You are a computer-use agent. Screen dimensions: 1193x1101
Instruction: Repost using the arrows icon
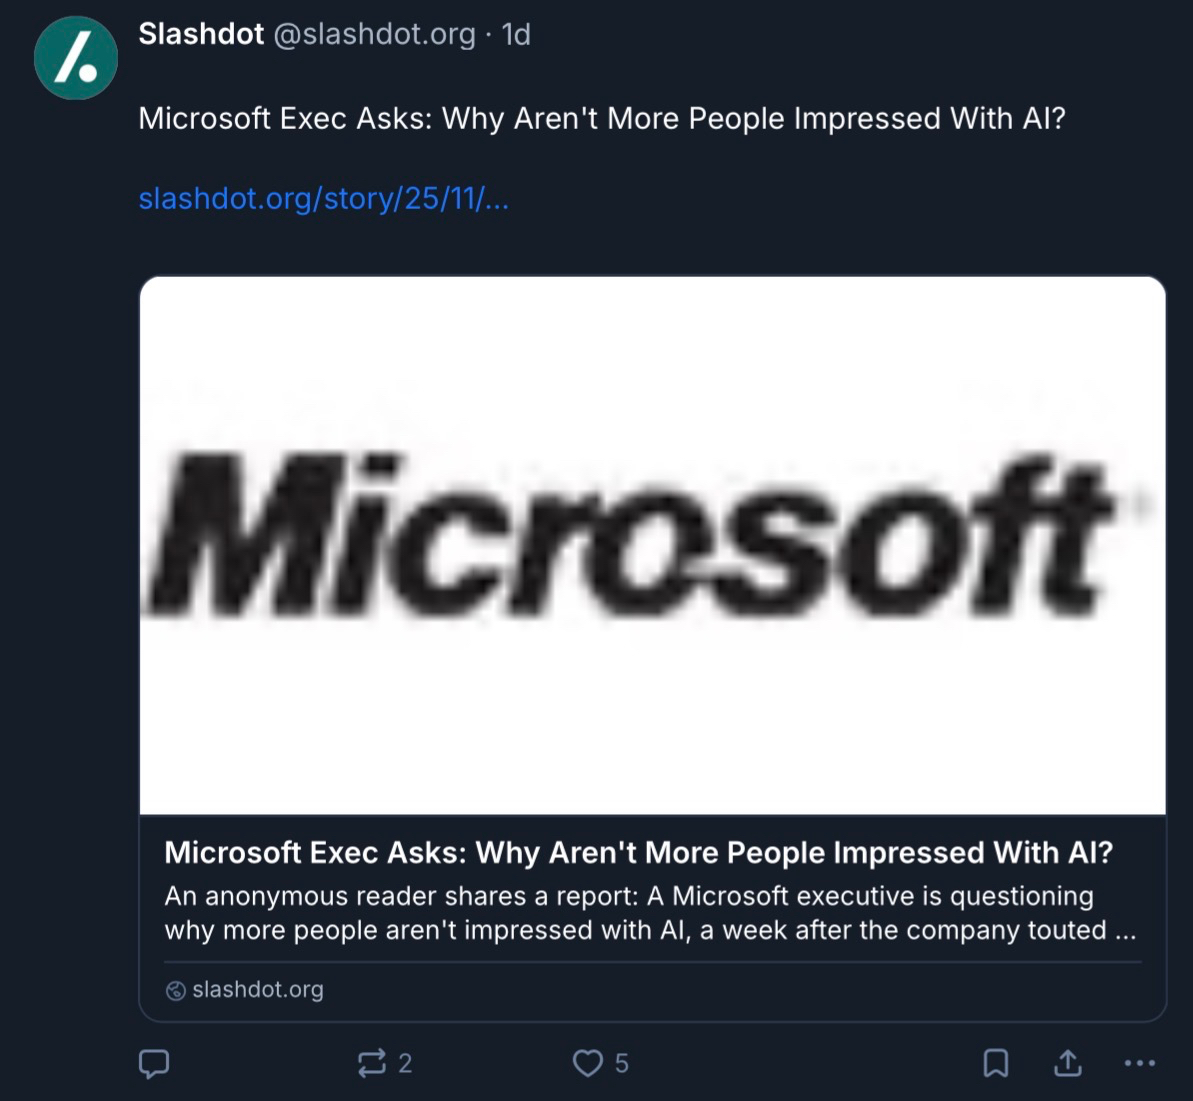click(x=371, y=1063)
